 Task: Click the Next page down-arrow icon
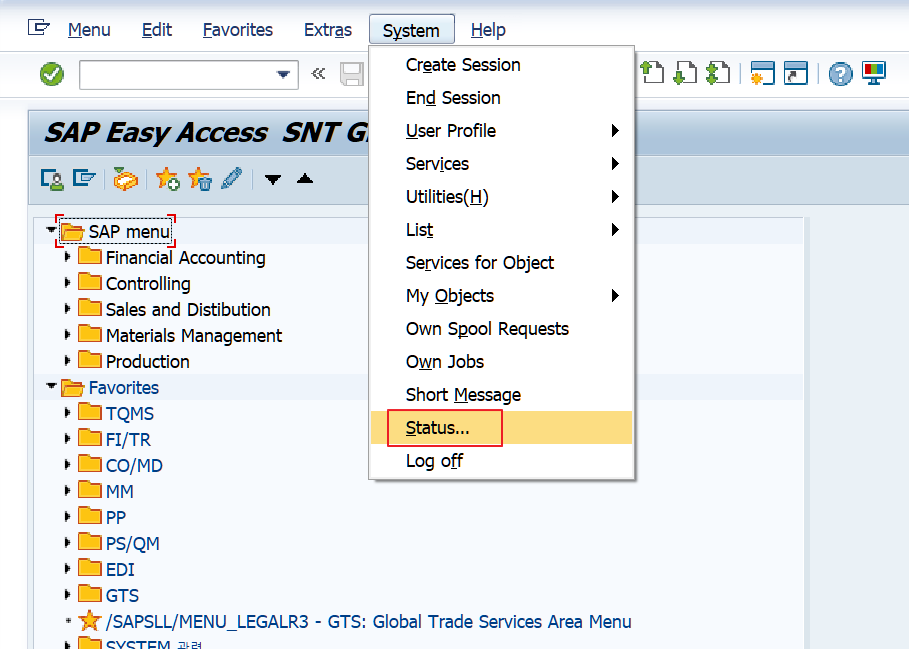coord(685,73)
